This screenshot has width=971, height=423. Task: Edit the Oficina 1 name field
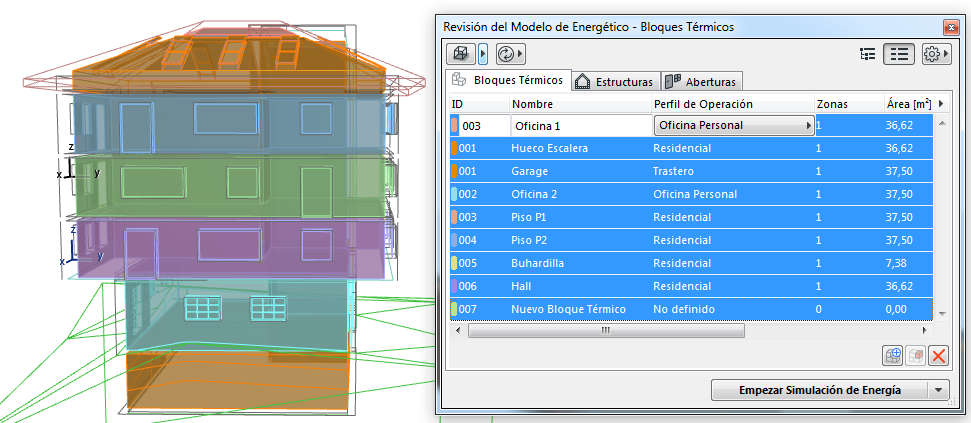581,126
